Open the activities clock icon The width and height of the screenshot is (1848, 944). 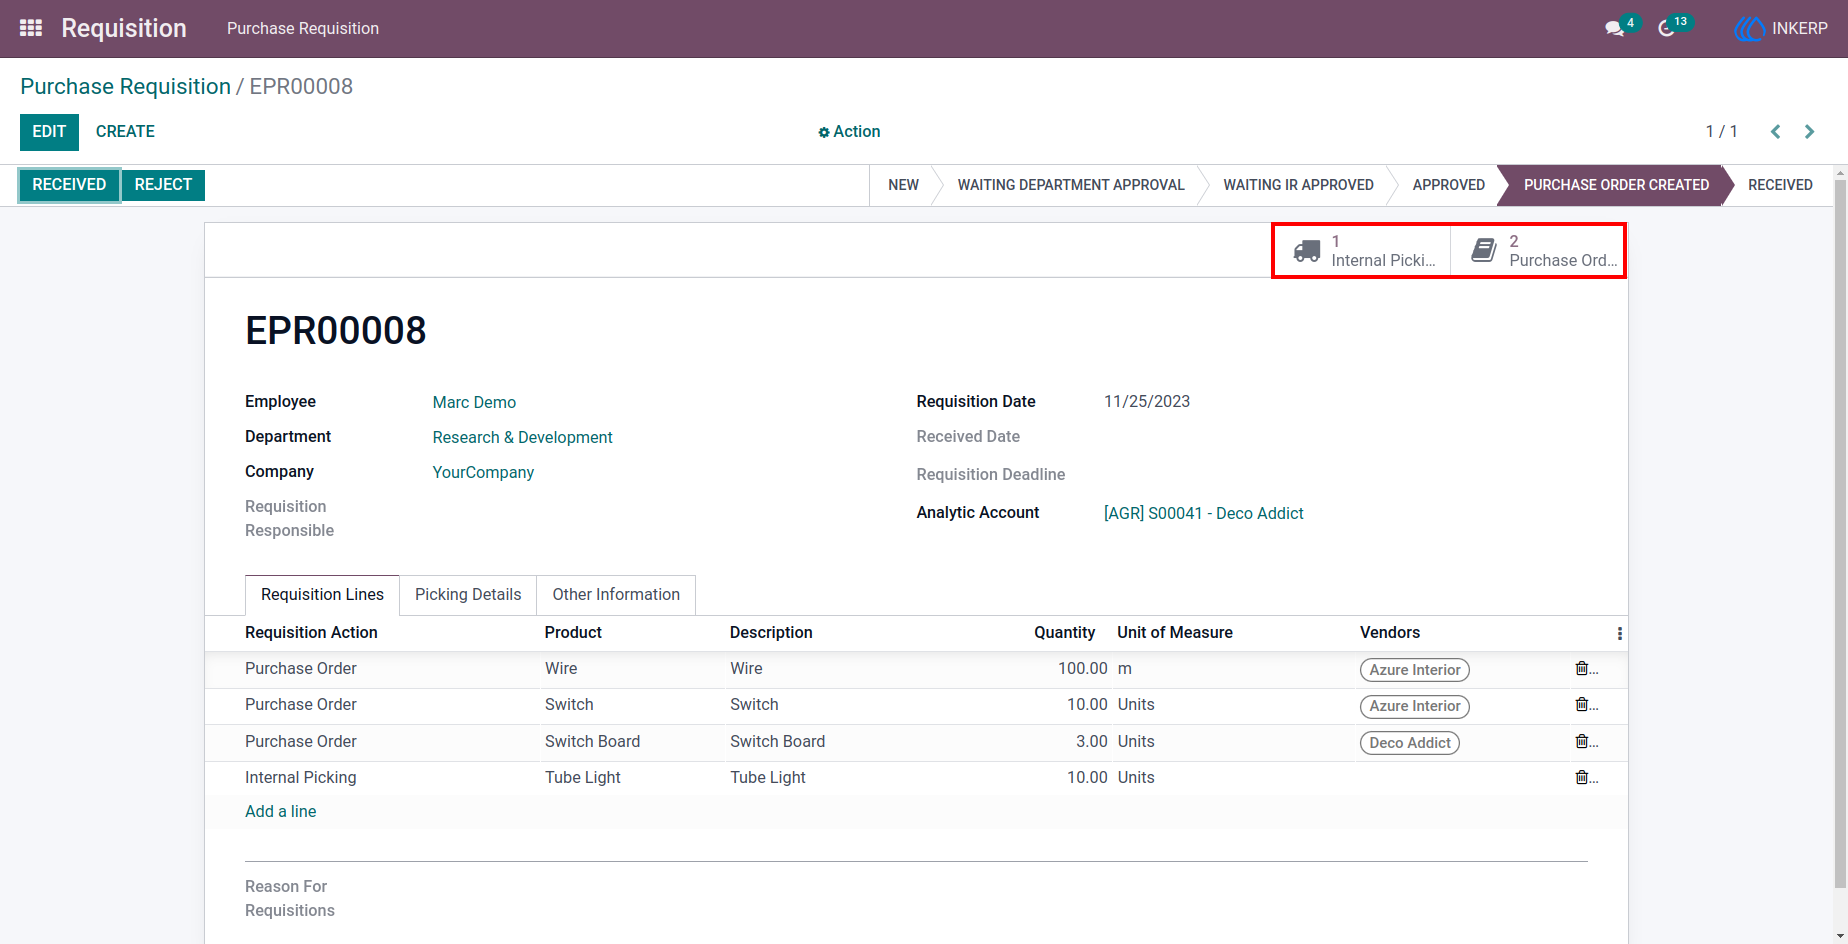1666,28
